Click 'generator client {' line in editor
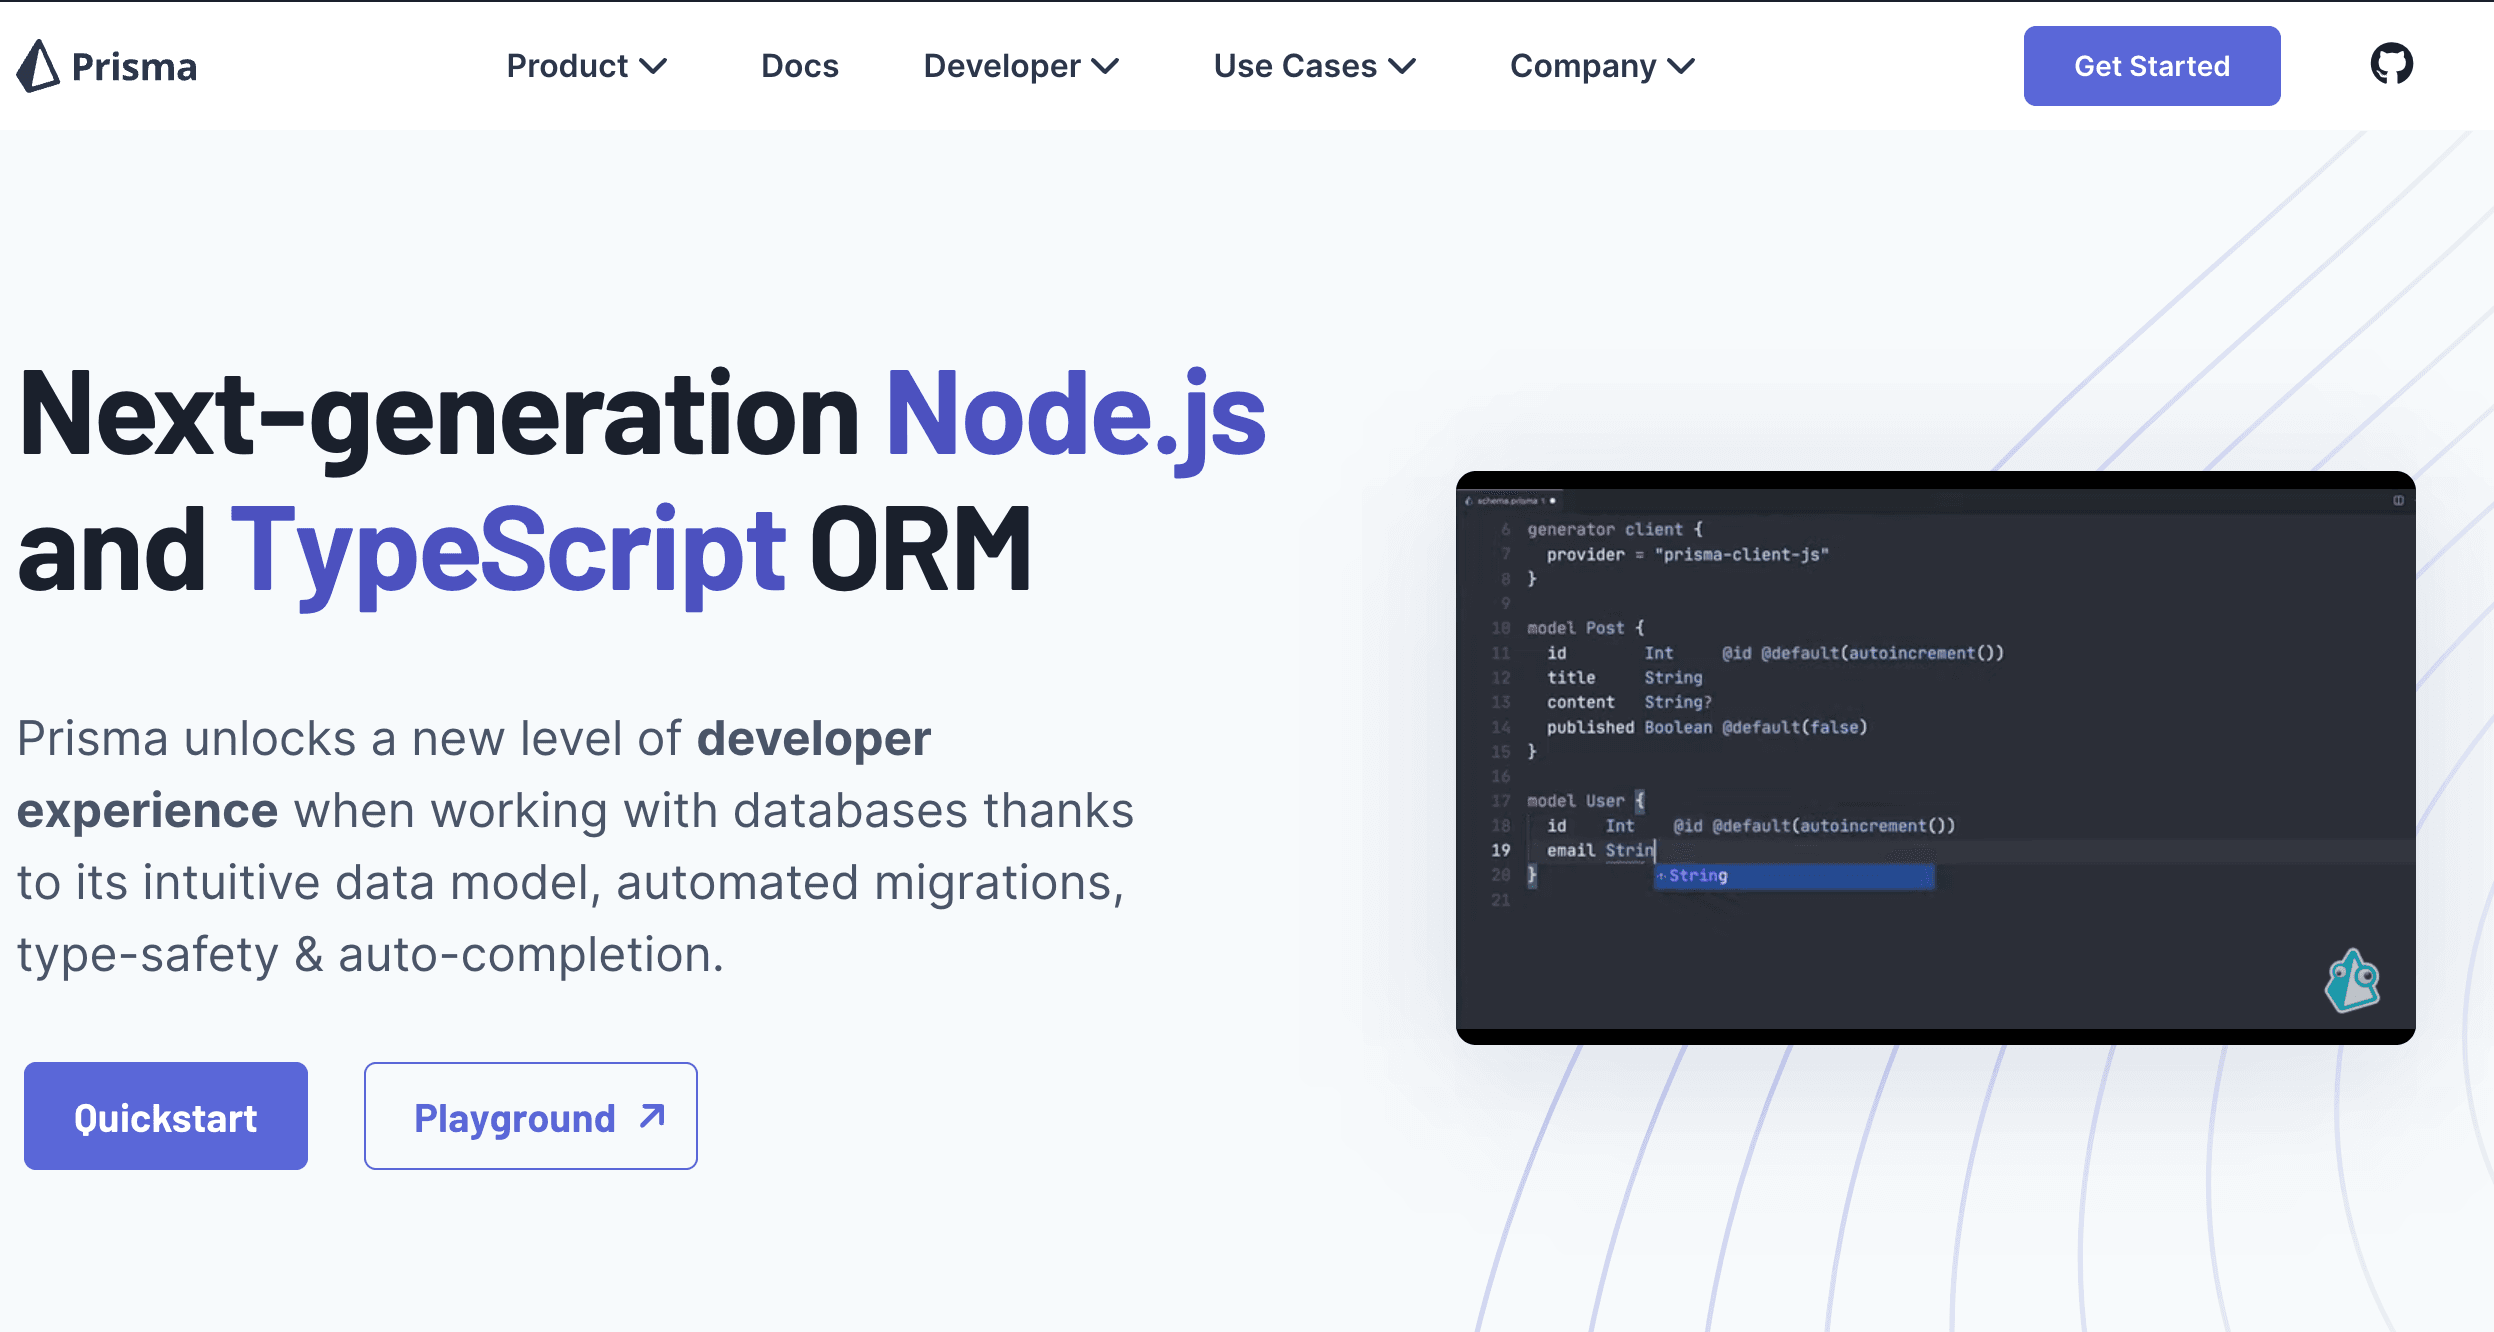 click(1614, 529)
